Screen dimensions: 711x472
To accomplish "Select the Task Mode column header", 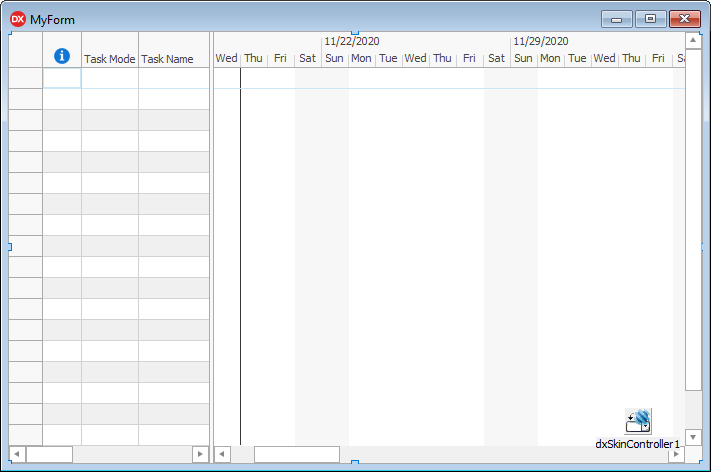I will point(109,59).
